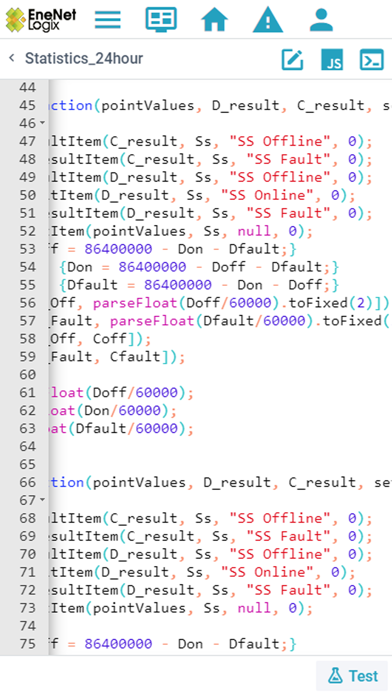Click Don variable on line 54
This screenshot has height=696, width=392.
click(x=80, y=267)
